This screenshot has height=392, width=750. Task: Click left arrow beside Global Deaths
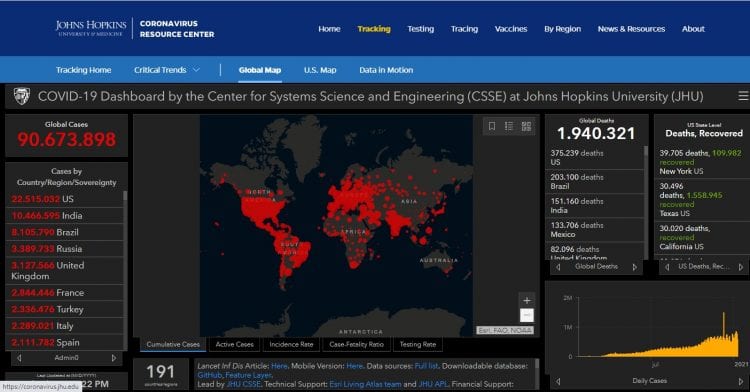pos(558,267)
